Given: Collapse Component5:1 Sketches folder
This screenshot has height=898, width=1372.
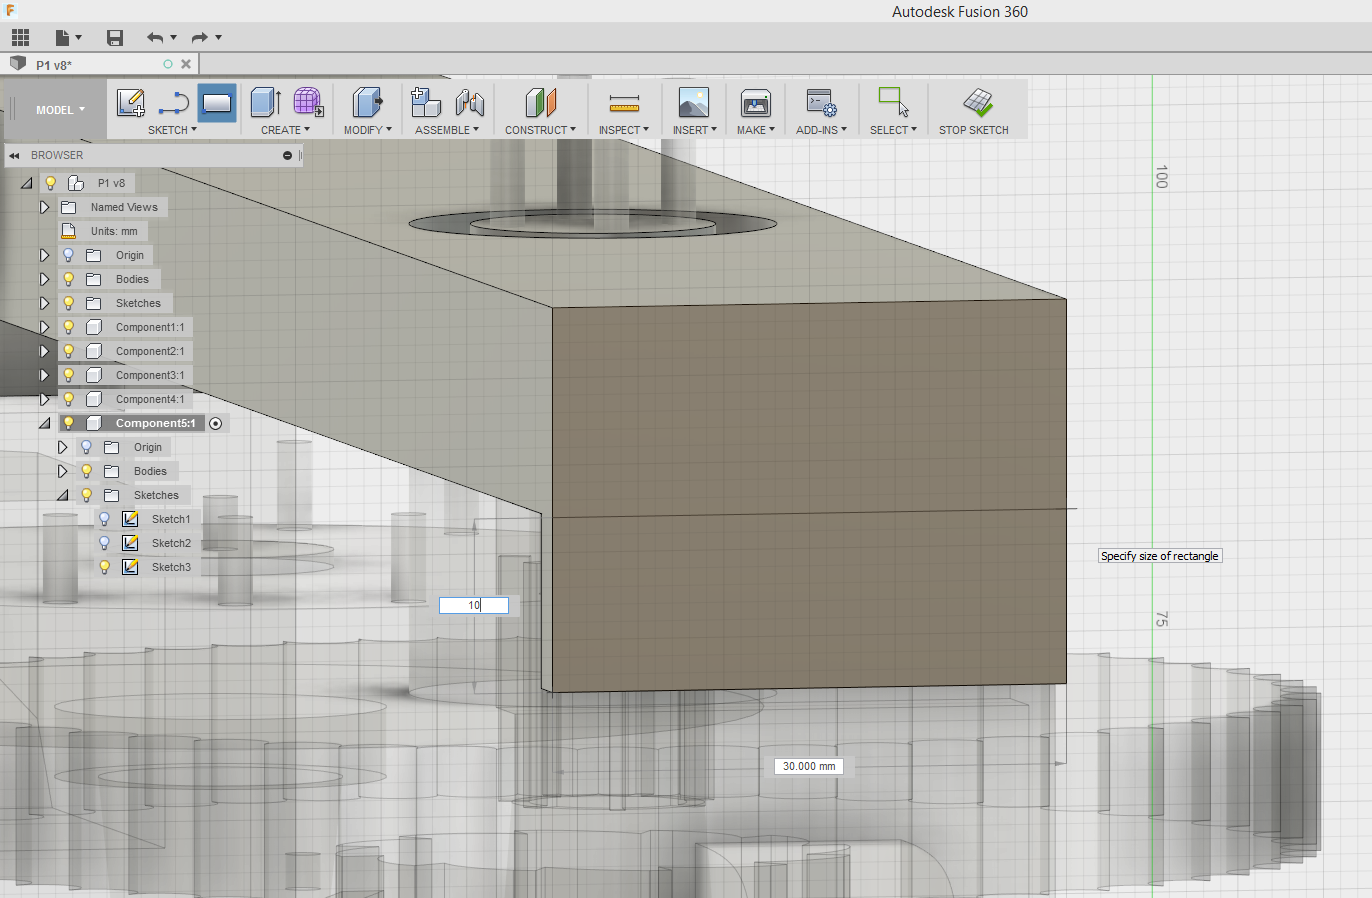Looking at the screenshot, I should click(x=62, y=495).
